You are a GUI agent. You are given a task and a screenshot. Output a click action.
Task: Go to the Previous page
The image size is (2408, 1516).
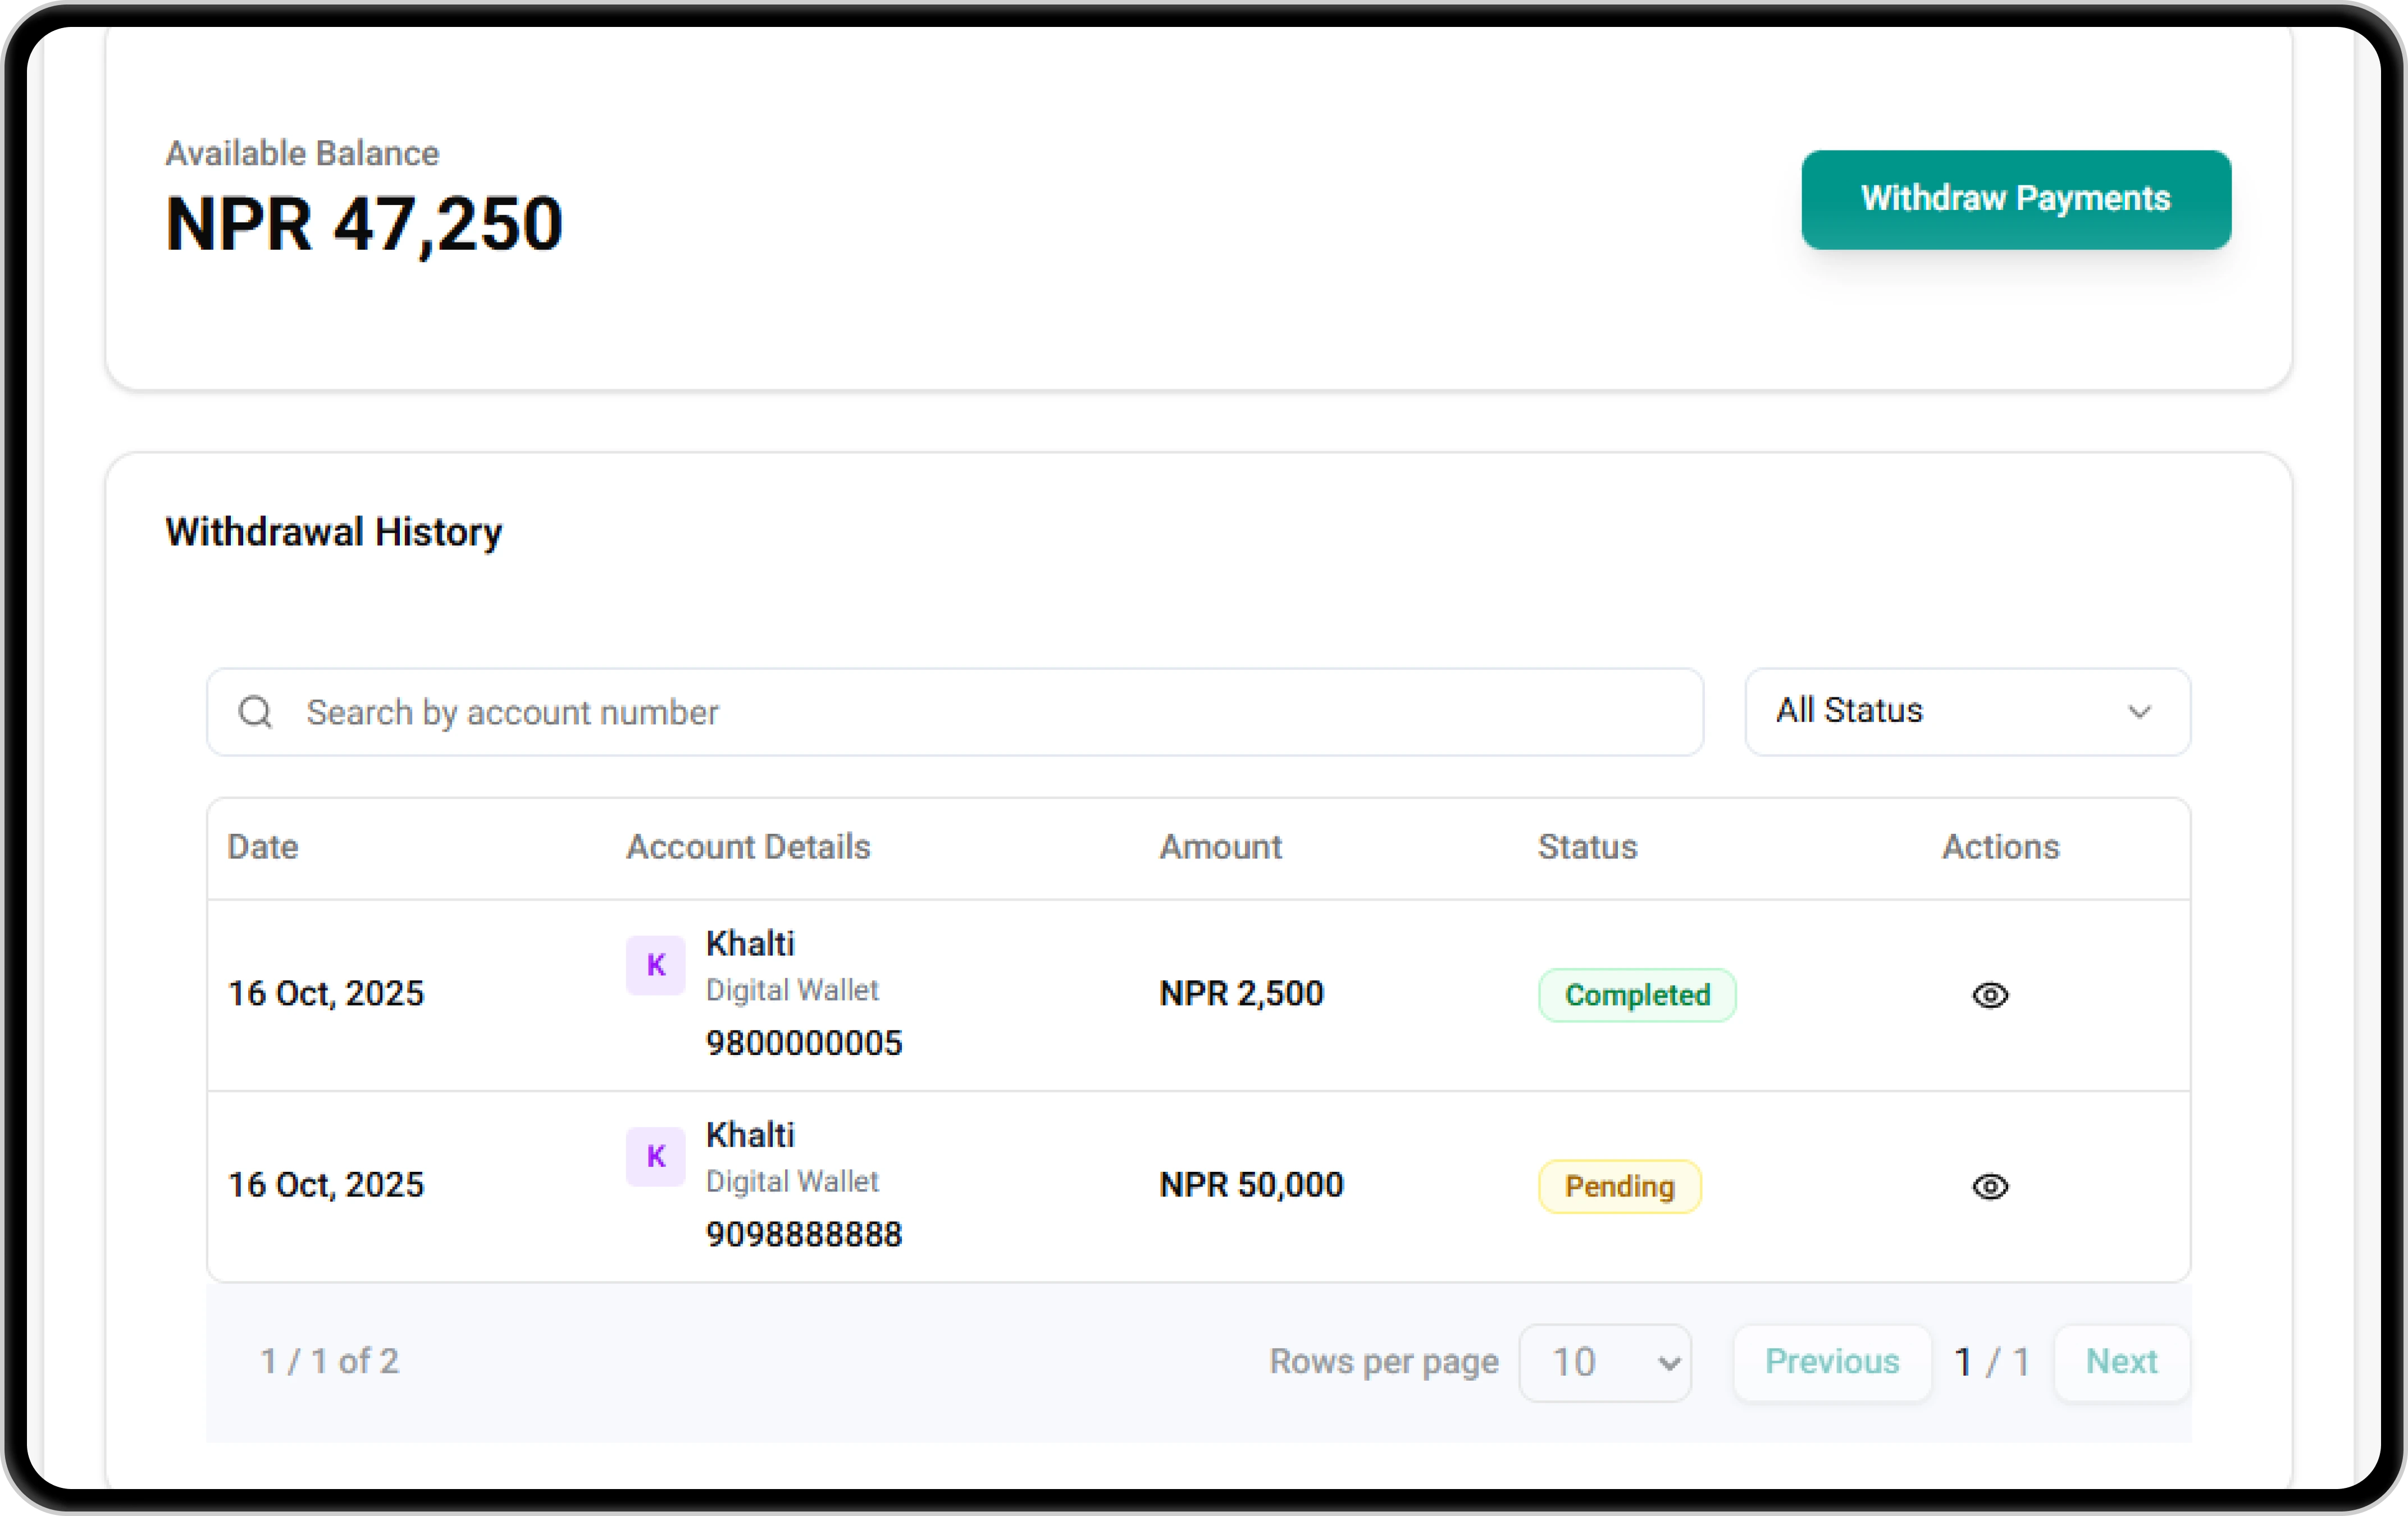coord(1831,1362)
